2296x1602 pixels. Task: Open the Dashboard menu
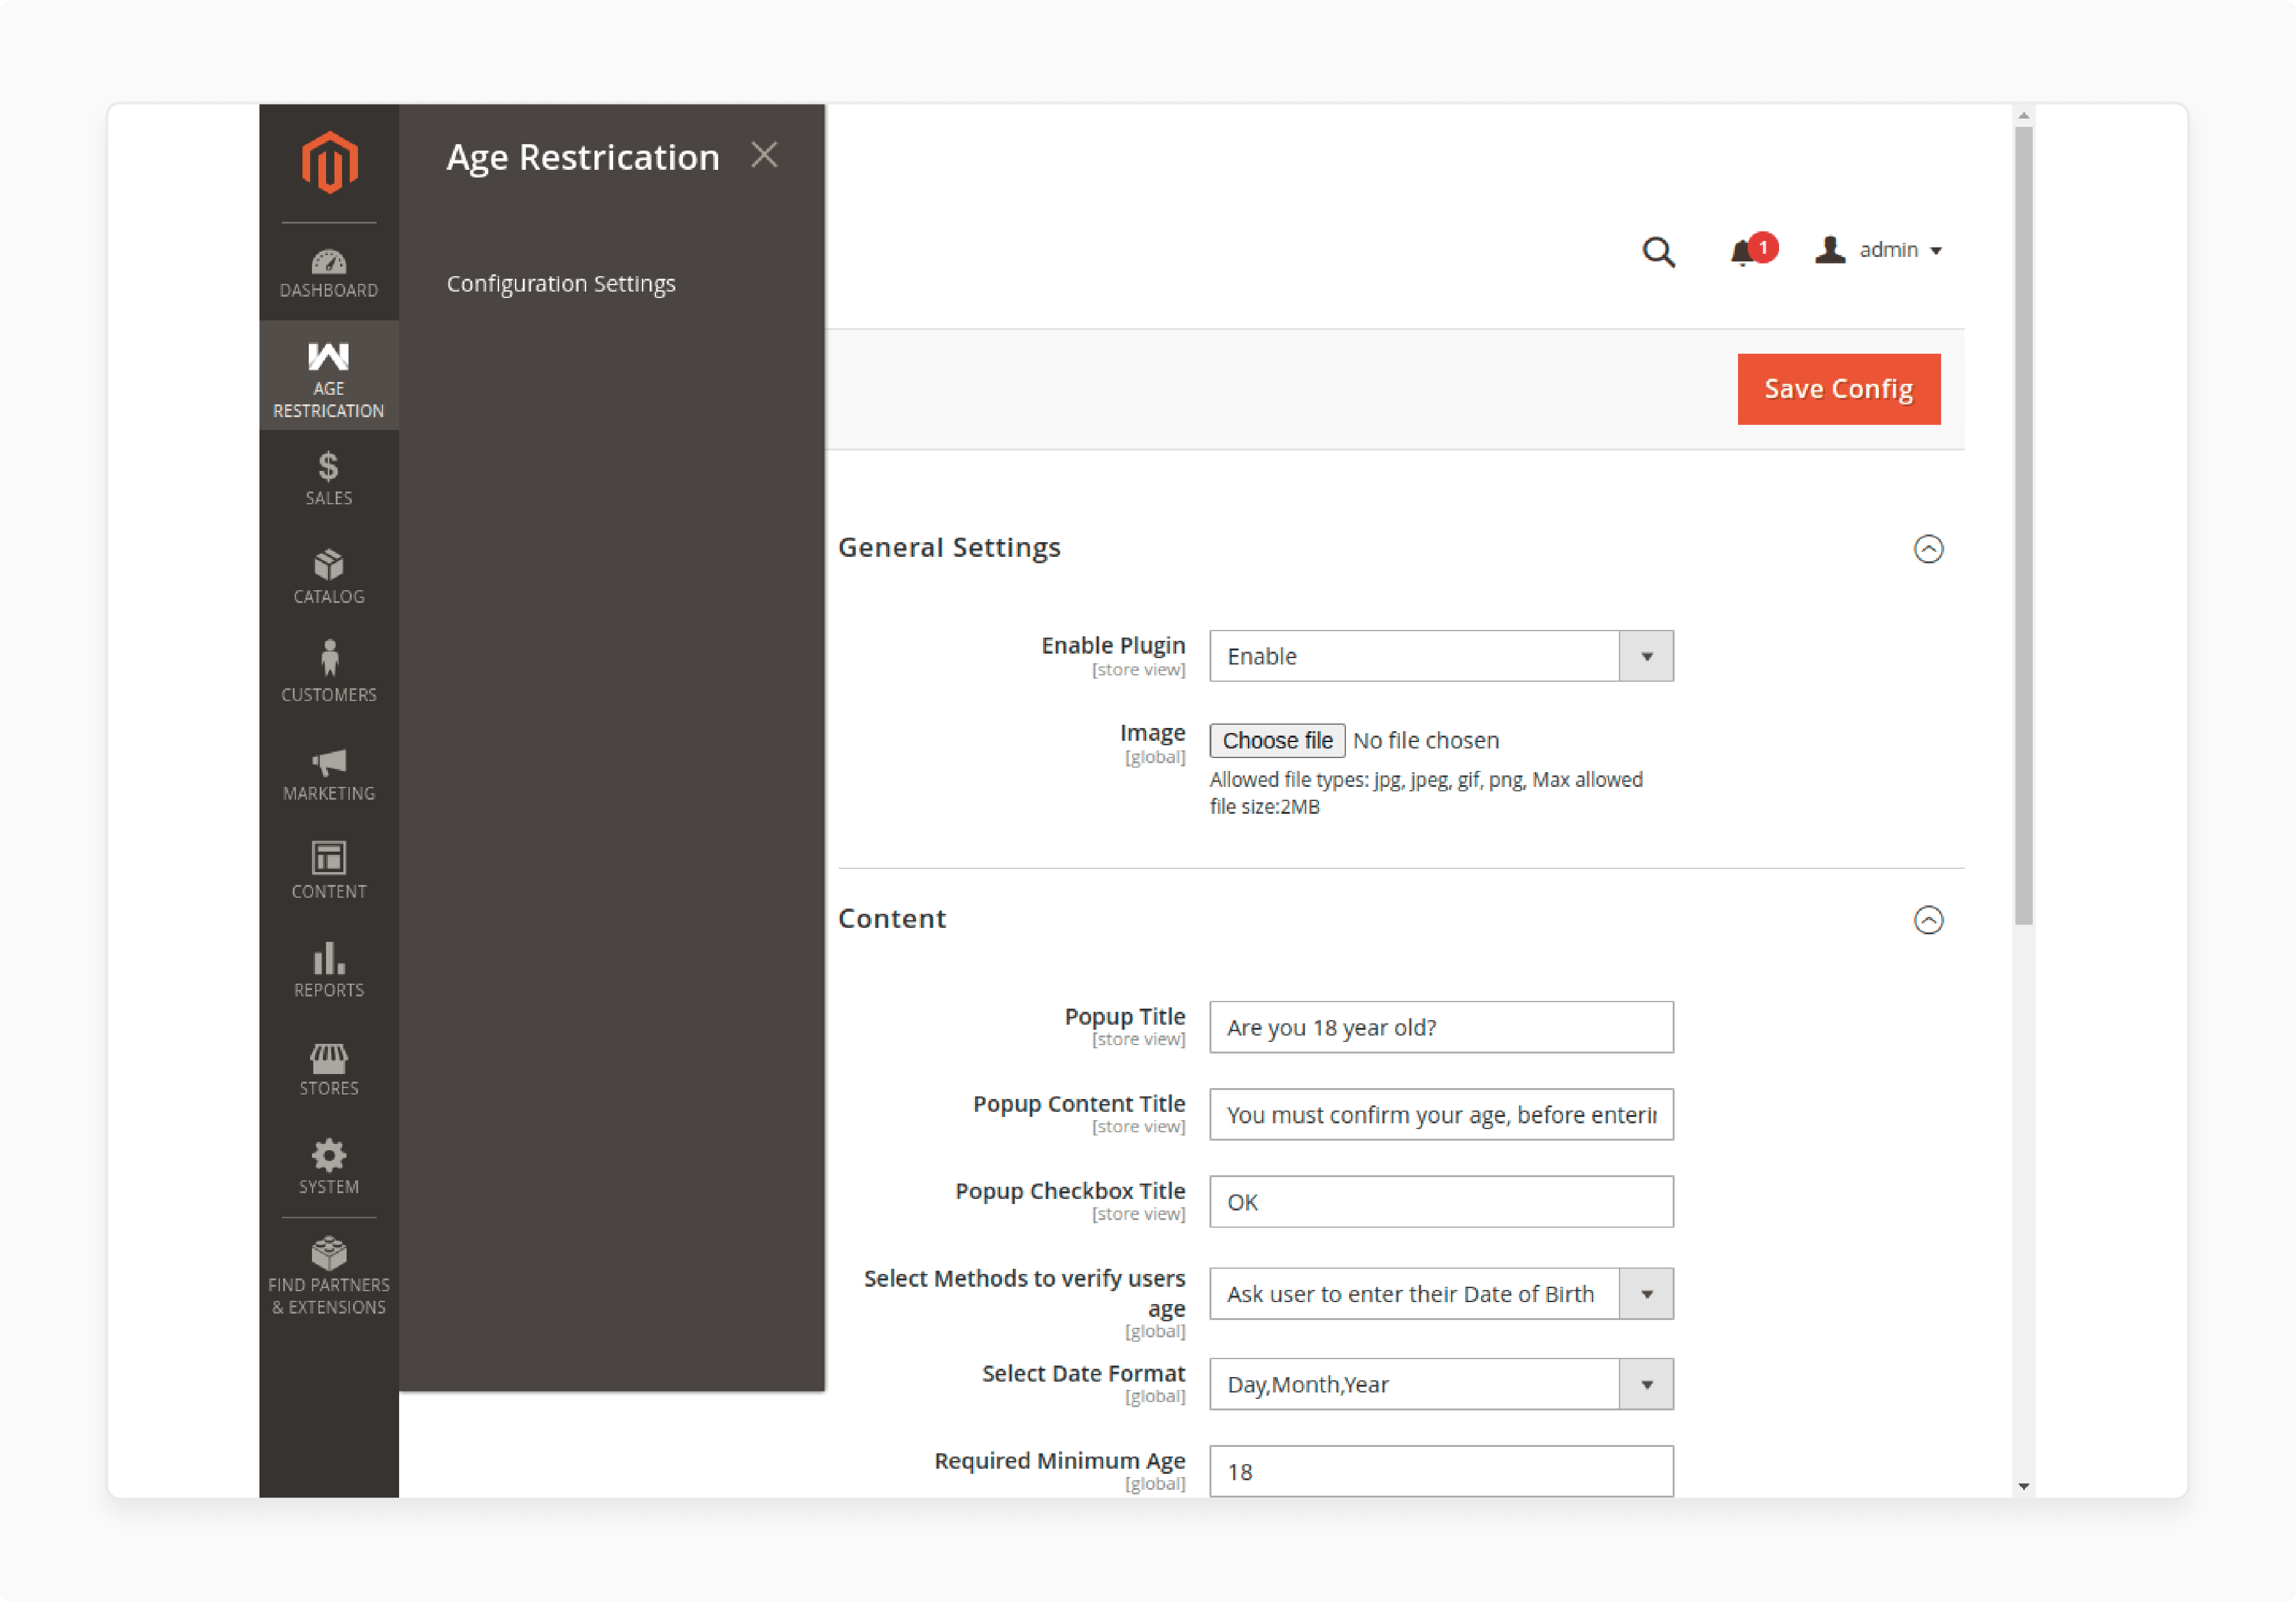329,272
